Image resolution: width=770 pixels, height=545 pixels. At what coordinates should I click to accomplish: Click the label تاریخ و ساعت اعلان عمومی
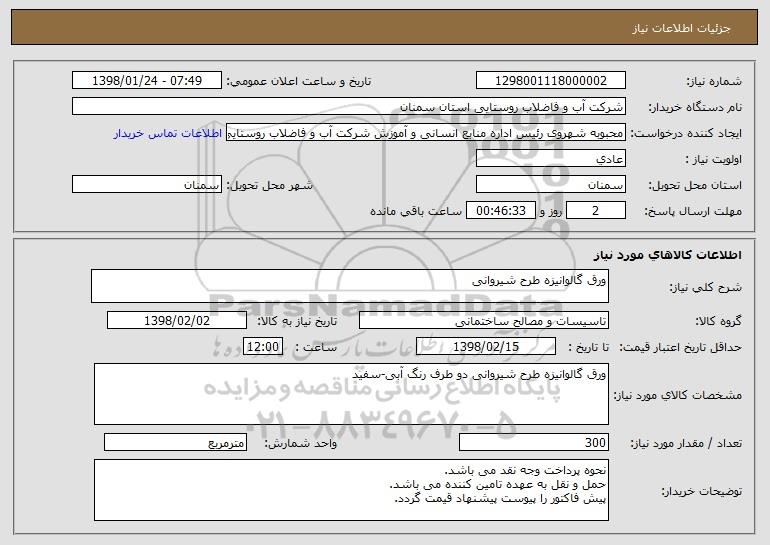299,82
